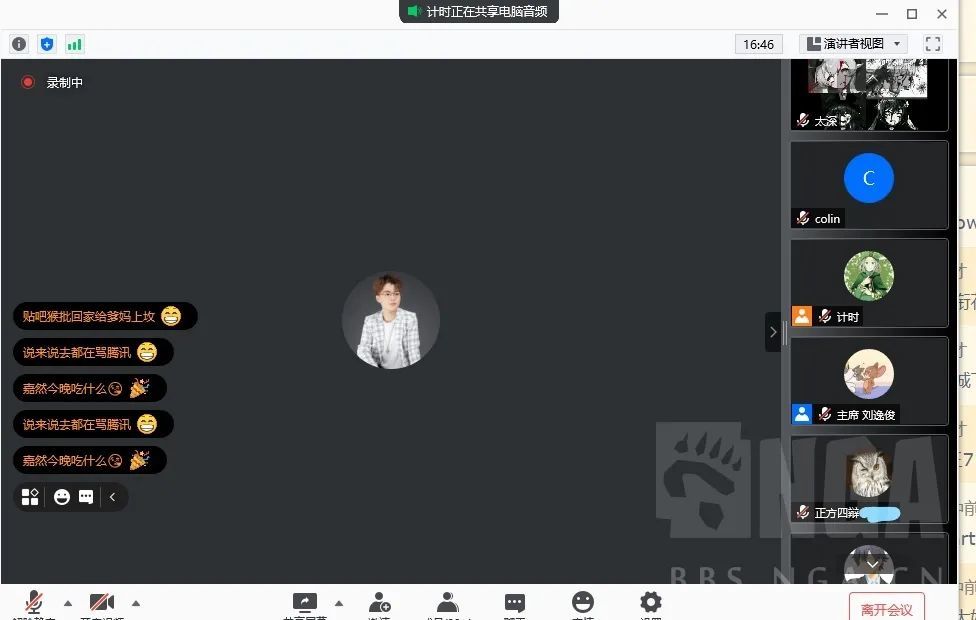
Task: Open the invite participants icon
Action: 379,602
